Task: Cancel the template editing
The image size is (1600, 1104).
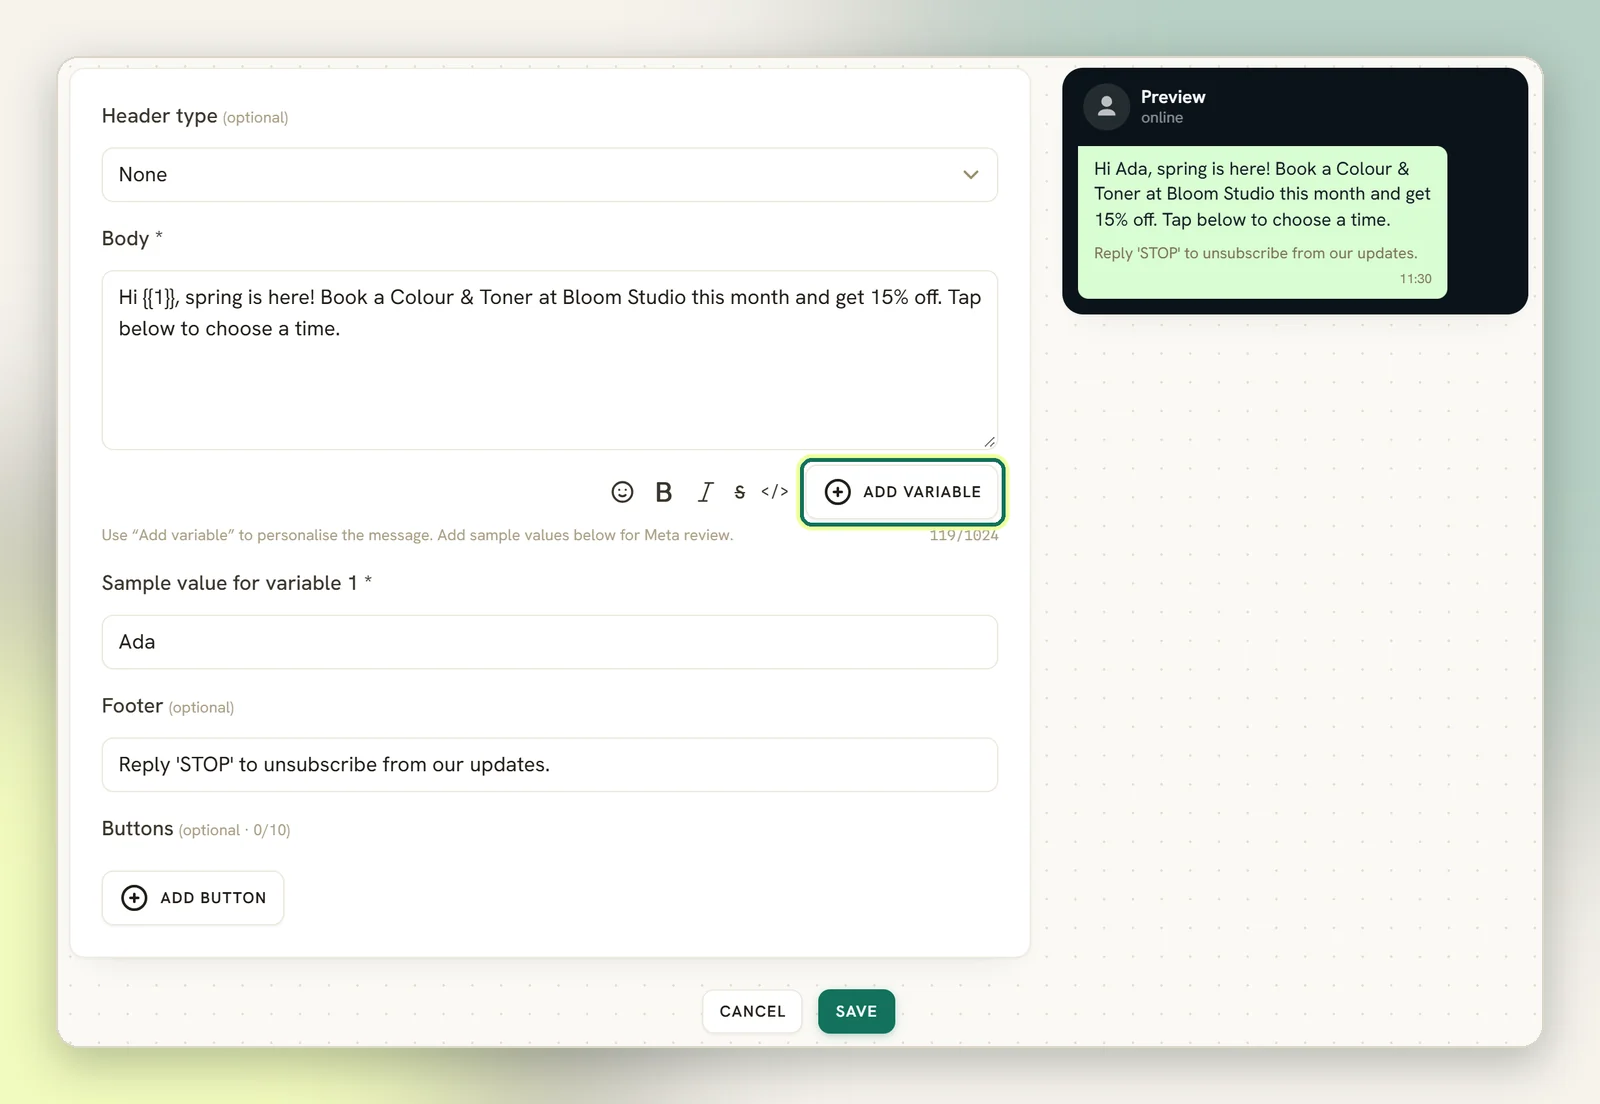Action: coord(752,1011)
